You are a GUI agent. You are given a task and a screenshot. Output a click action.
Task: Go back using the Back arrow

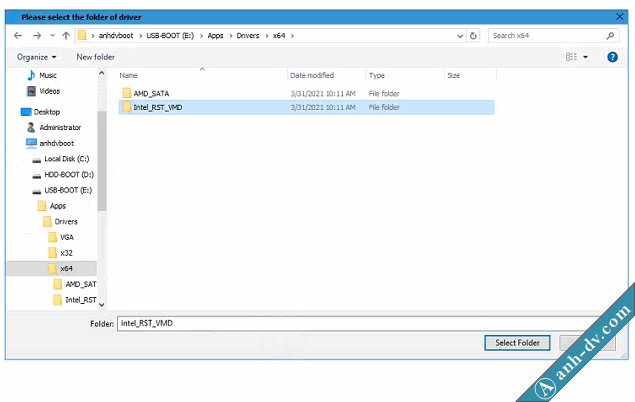[18, 36]
